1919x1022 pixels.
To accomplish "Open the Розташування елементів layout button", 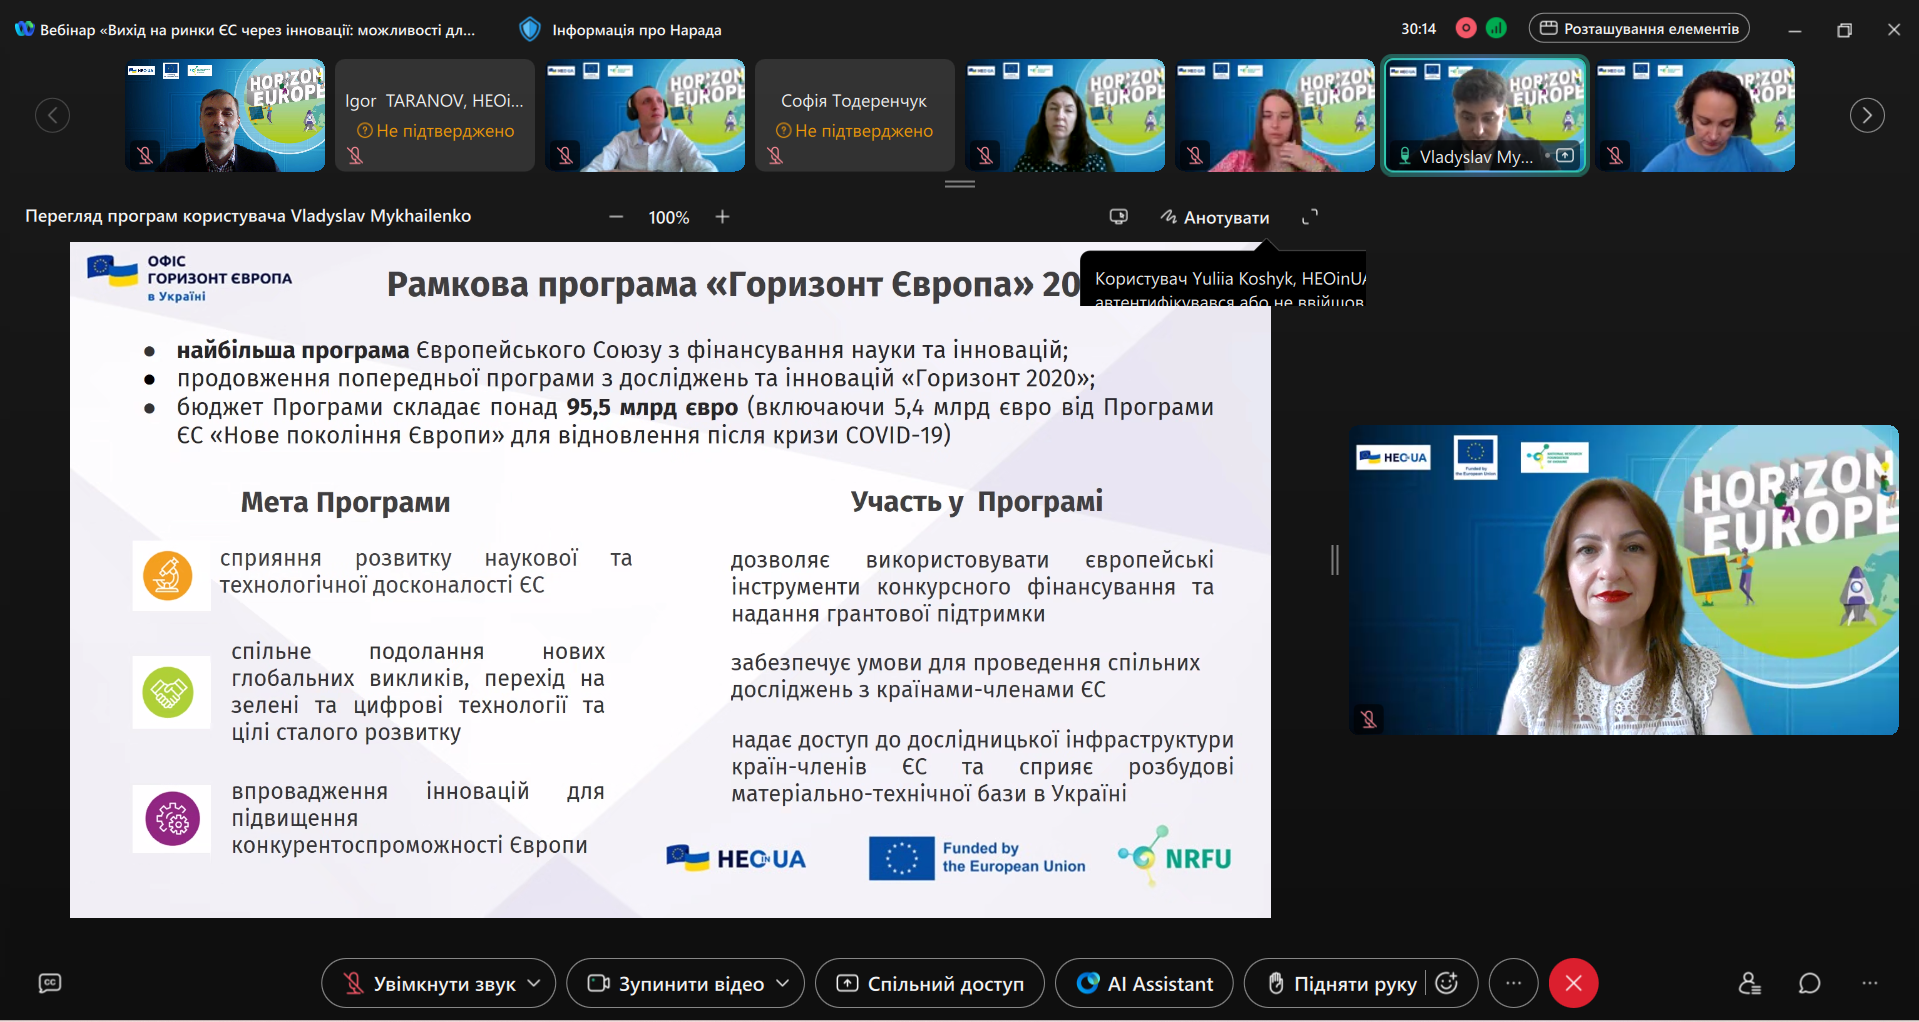I will click(1639, 28).
